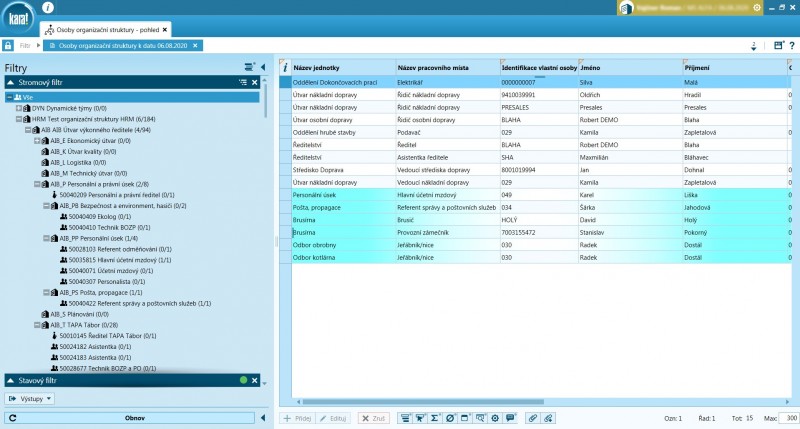800x429 pixels.
Task: Open the info icon in title bar
Action: [x=49, y=8]
